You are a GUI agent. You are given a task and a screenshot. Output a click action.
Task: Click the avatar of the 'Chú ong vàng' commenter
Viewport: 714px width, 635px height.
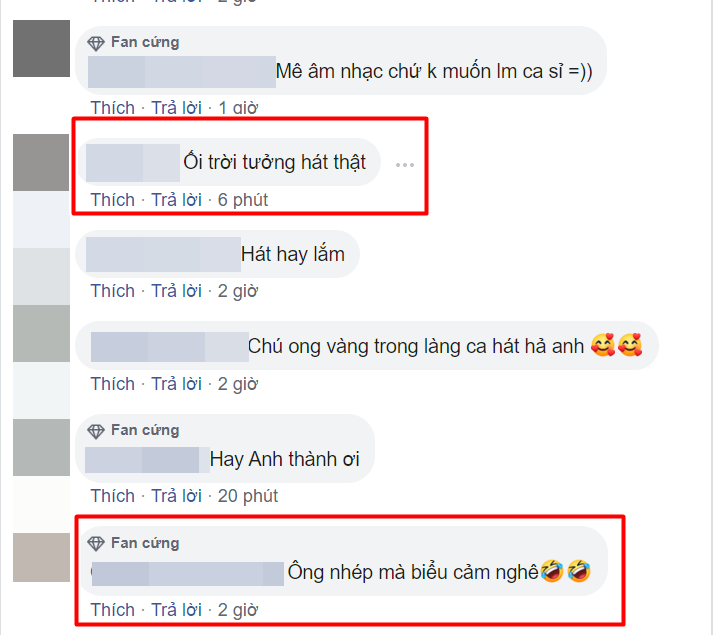point(41,334)
